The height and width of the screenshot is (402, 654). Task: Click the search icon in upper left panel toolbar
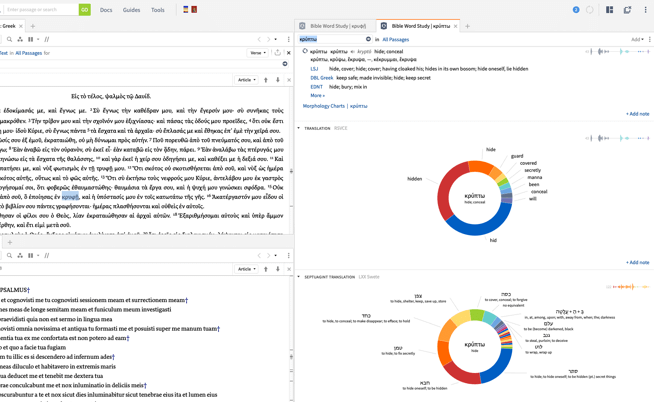coord(9,39)
